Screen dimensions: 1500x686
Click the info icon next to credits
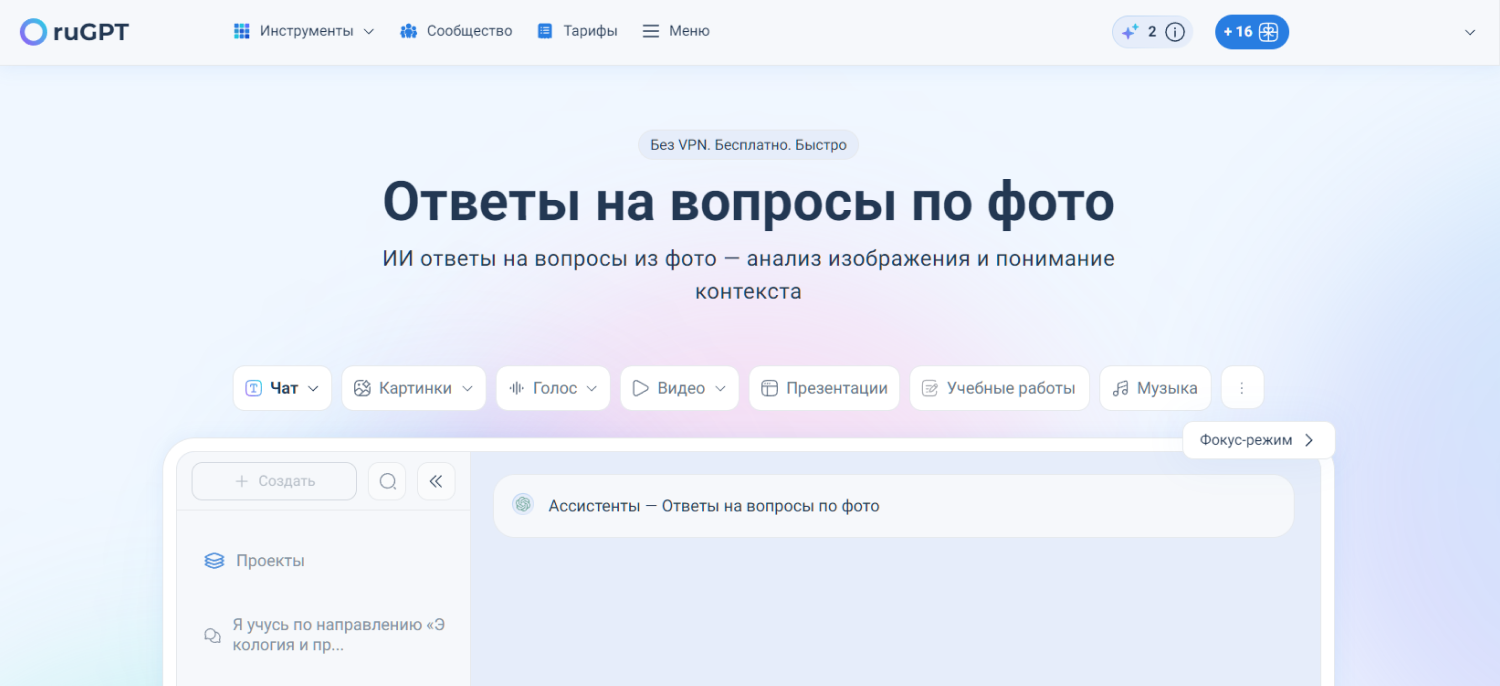tap(1175, 32)
